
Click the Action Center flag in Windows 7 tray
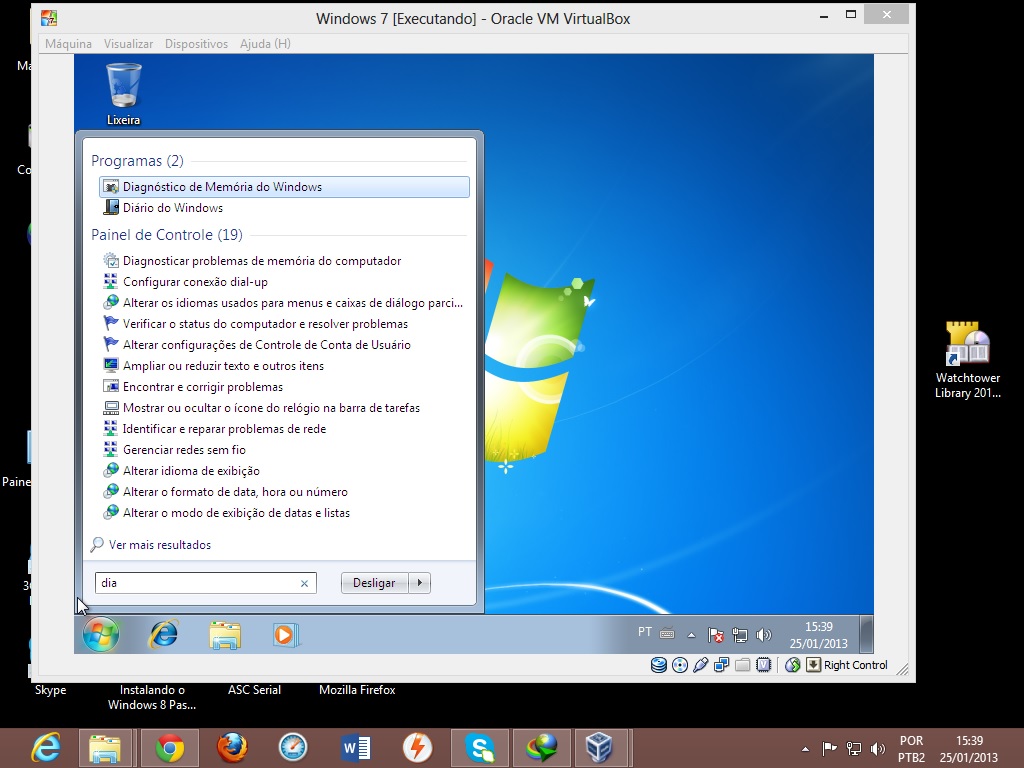tap(716, 635)
